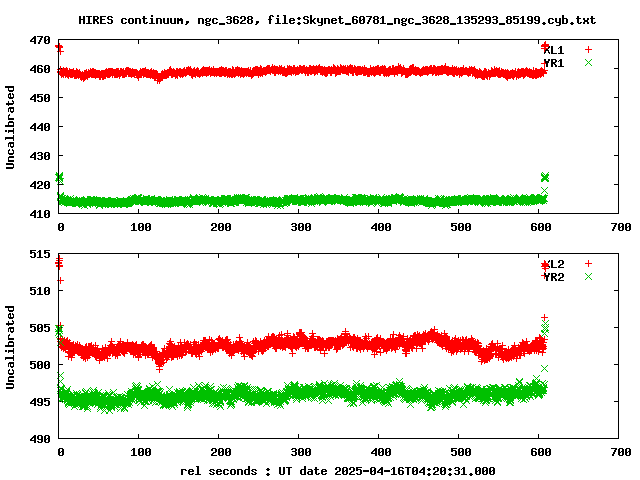Image resolution: width=640 pixels, height=480 pixels.
Task: Click the red XL2 data trace in bottom plot
Action: click(x=302, y=342)
